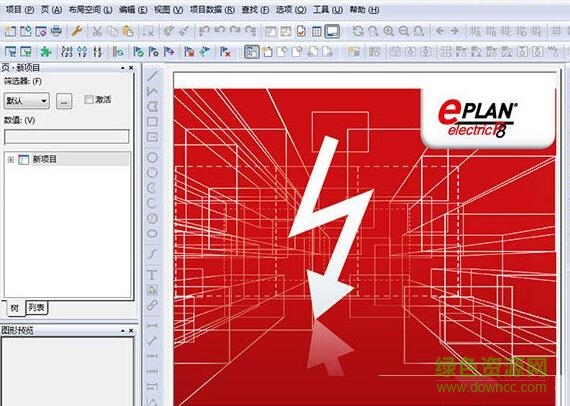This screenshot has width=570, height=406.
Task: Select the Ellipse drawing tool
Action: pos(152,233)
